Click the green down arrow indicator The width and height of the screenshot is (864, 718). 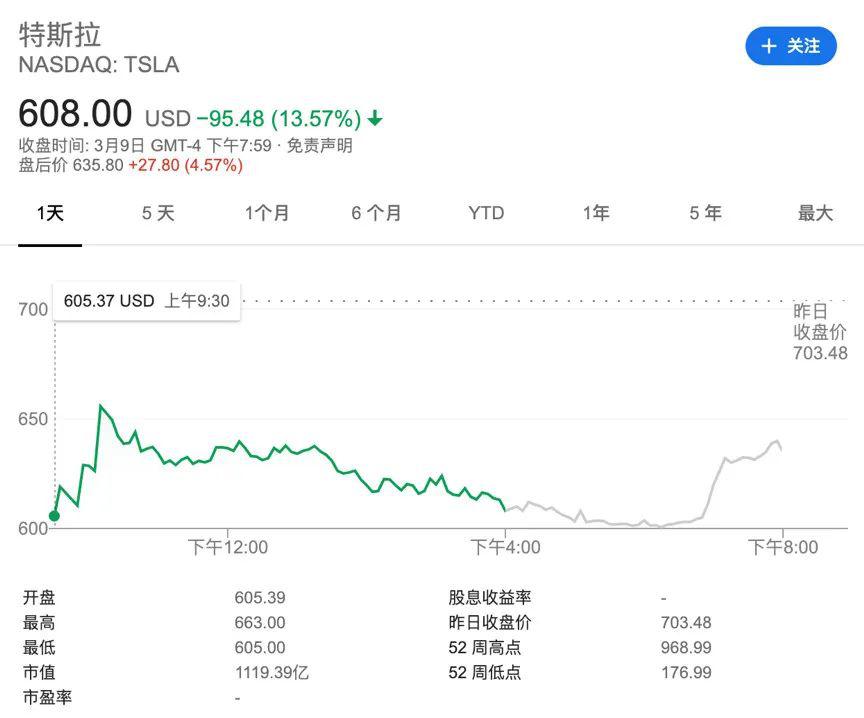tap(375, 118)
